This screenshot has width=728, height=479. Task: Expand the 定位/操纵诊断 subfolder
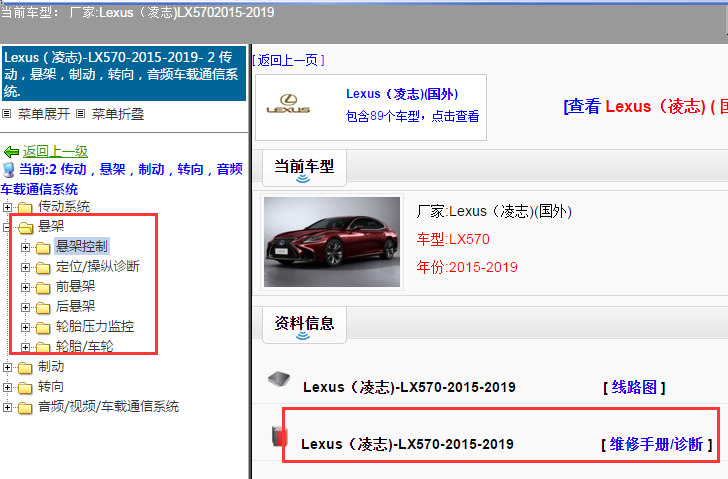point(26,267)
